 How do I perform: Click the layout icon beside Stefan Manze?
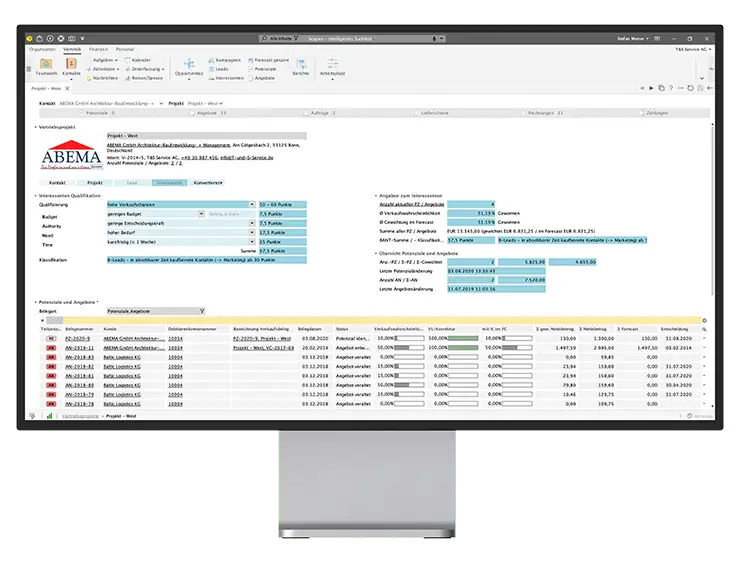tap(657, 39)
